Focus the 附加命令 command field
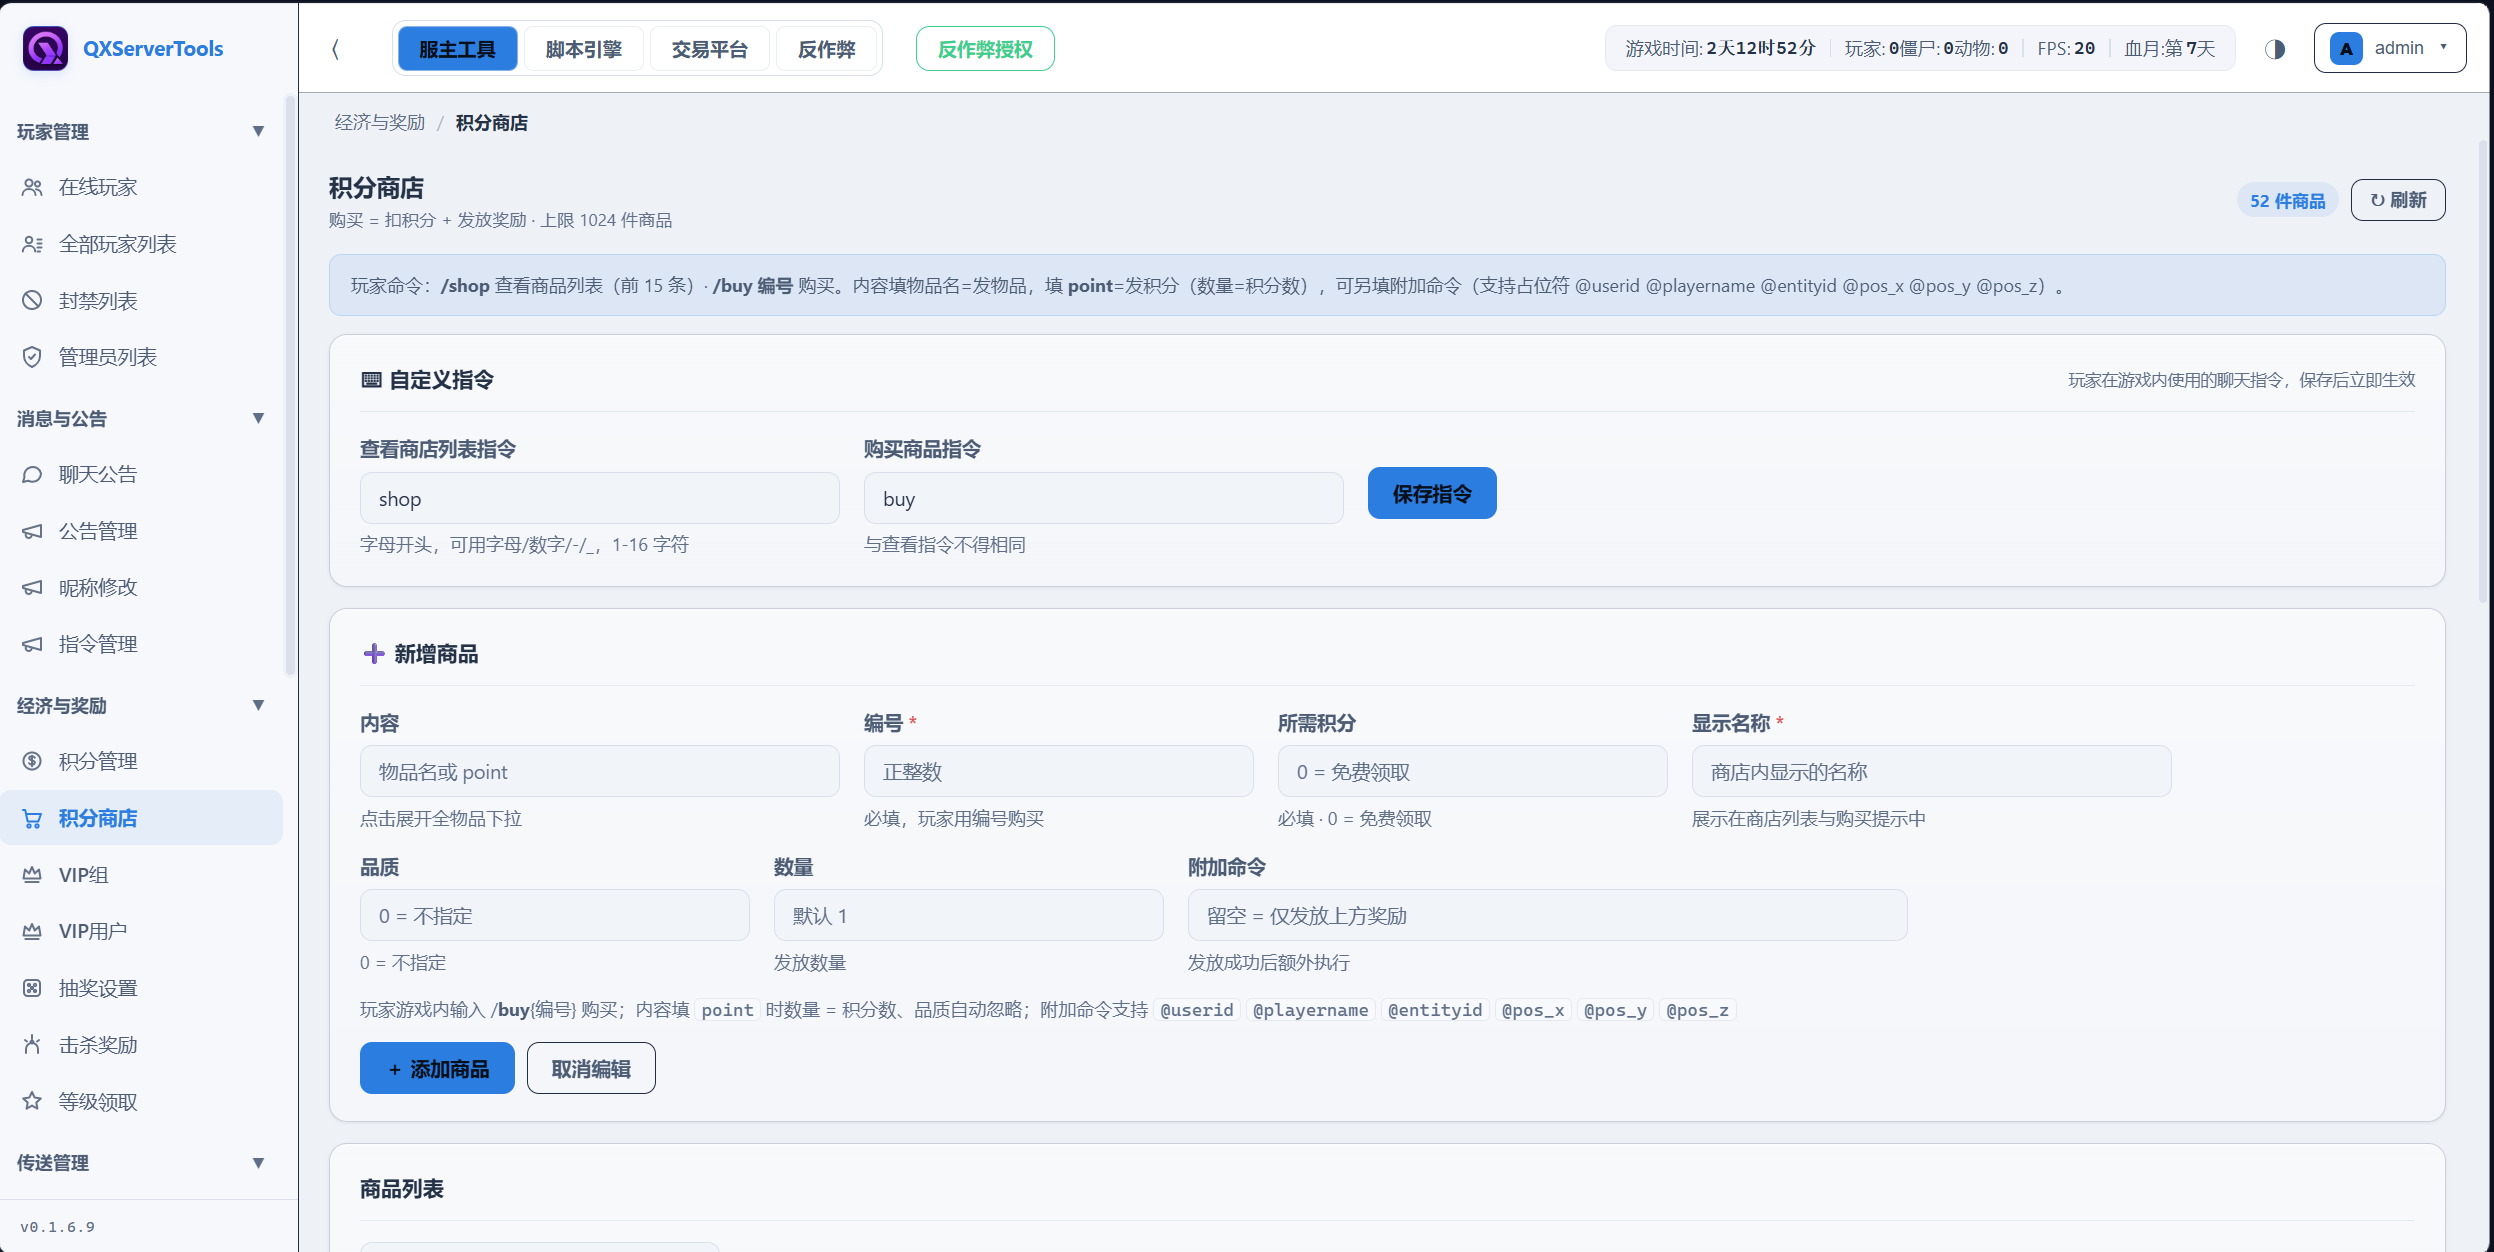The width and height of the screenshot is (2494, 1252). pyautogui.click(x=1548, y=915)
